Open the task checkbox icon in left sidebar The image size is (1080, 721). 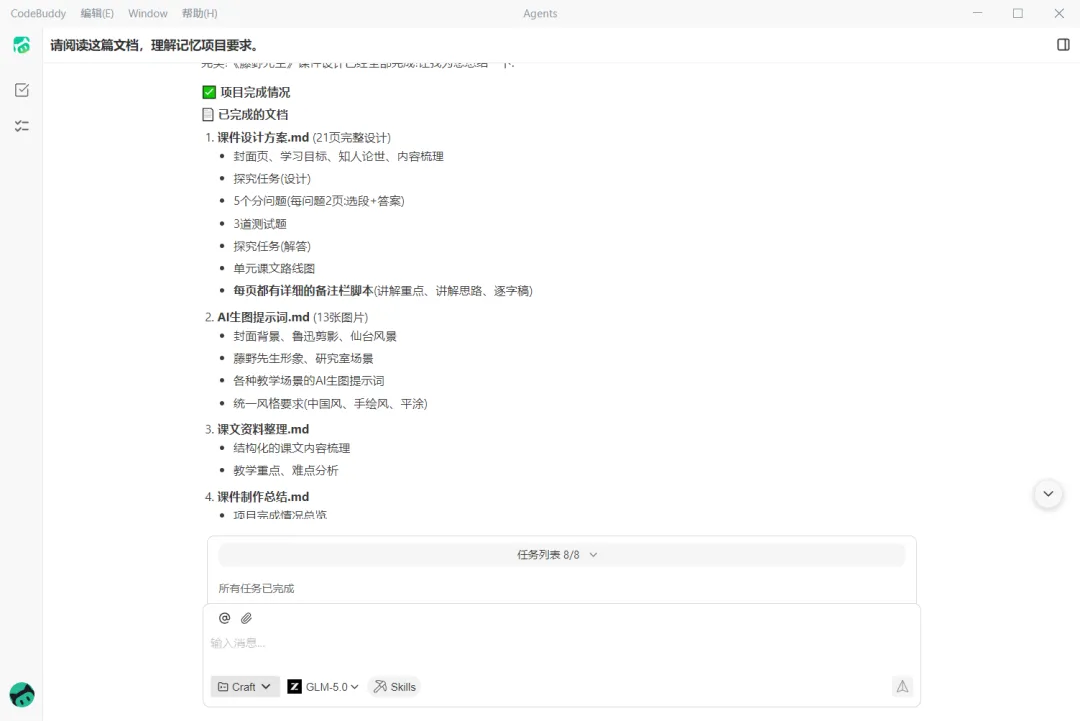tap(21, 90)
